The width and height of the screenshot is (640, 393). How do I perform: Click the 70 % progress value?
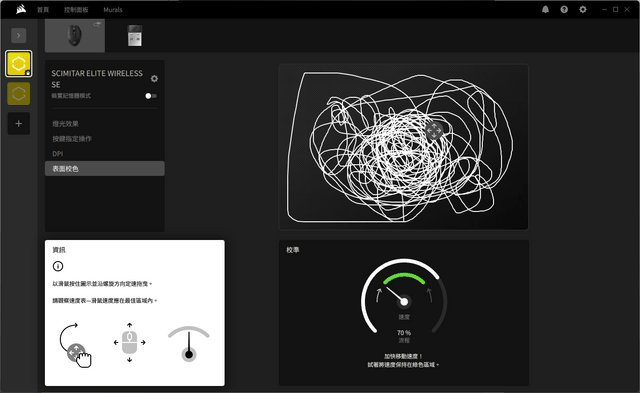404,333
